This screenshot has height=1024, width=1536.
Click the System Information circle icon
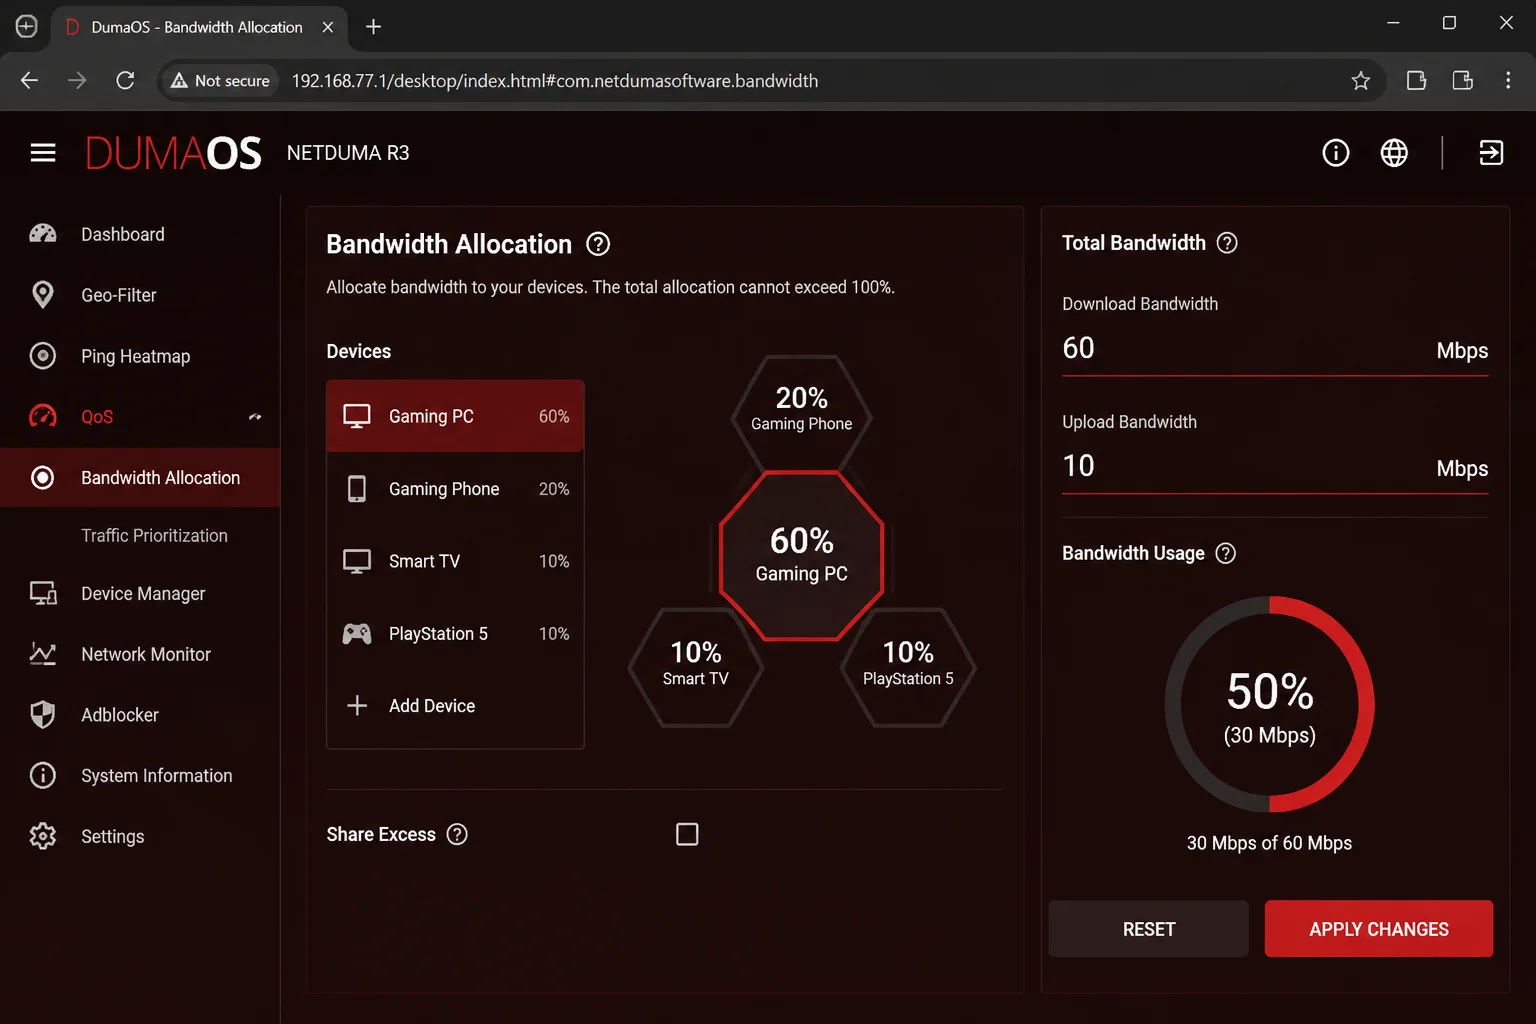coord(43,775)
